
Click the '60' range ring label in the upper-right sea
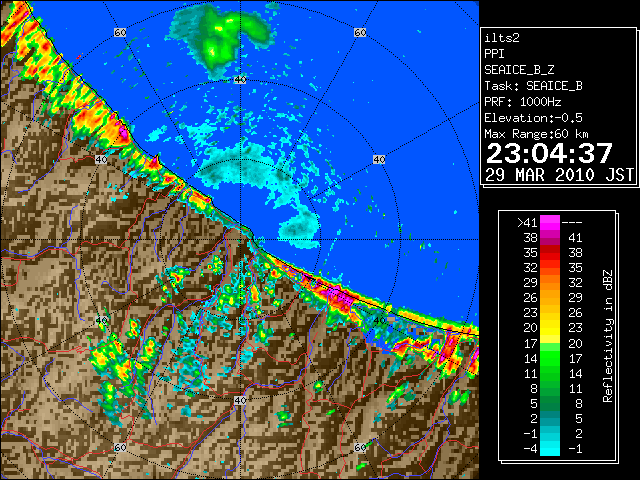click(x=360, y=32)
